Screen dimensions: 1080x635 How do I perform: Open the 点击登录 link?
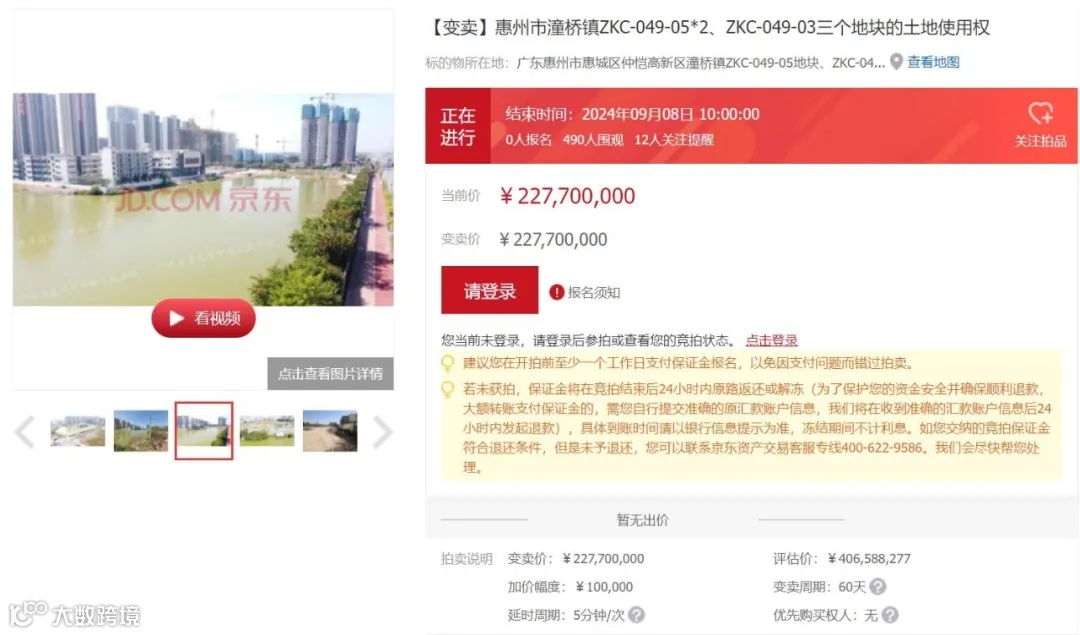771,340
